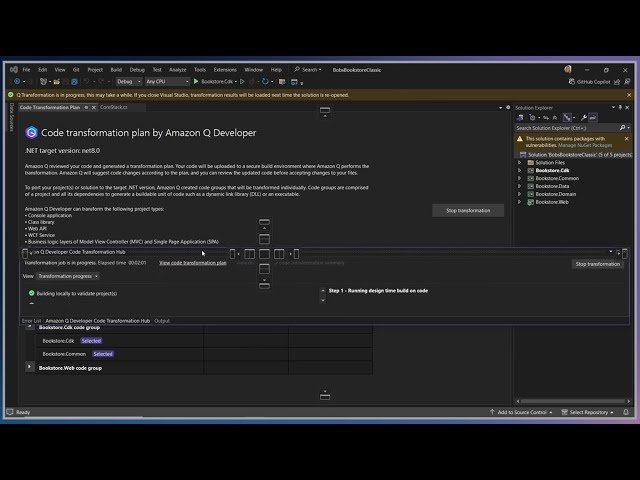640x480 pixels.
Task: Click the GitHub Copilot icon in title bar
Action: [x=571, y=81]
